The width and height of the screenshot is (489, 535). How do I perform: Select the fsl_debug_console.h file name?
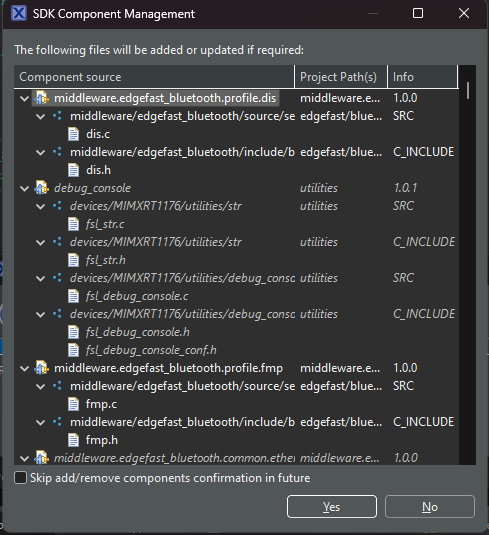(x=138, y=332)
